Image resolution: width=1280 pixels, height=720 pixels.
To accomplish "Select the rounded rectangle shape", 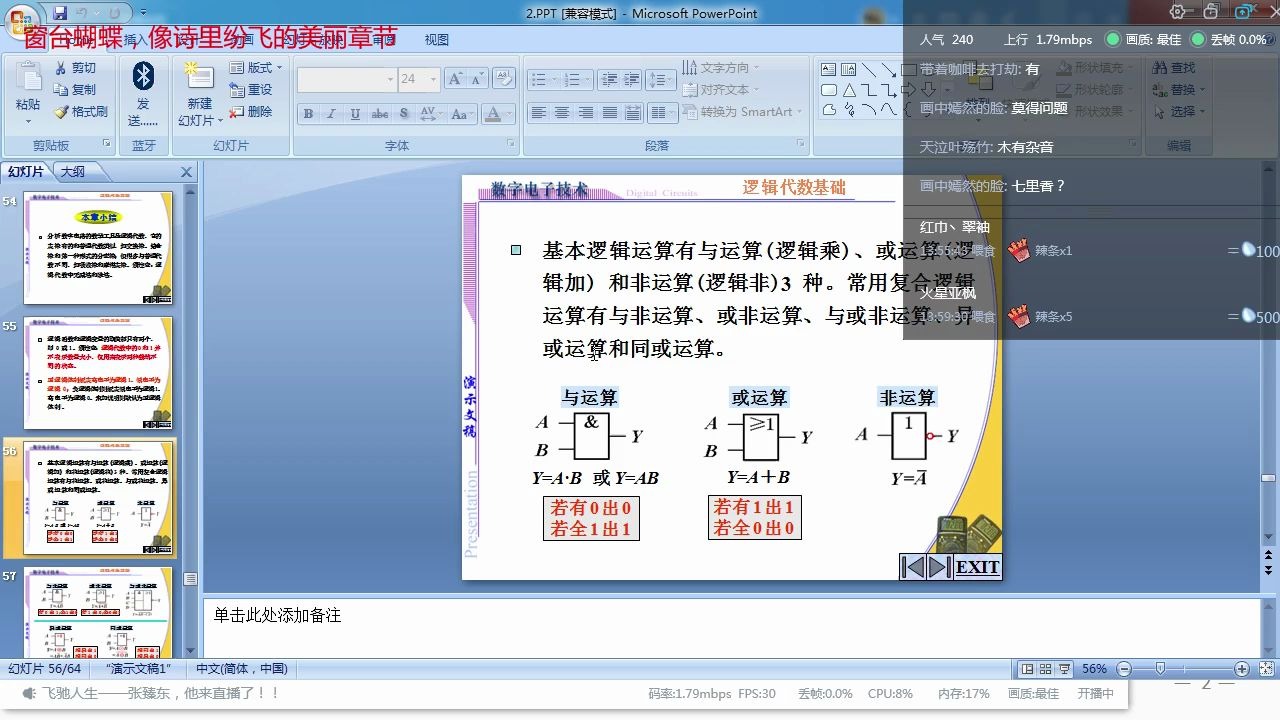I will (x=829, y=90).
